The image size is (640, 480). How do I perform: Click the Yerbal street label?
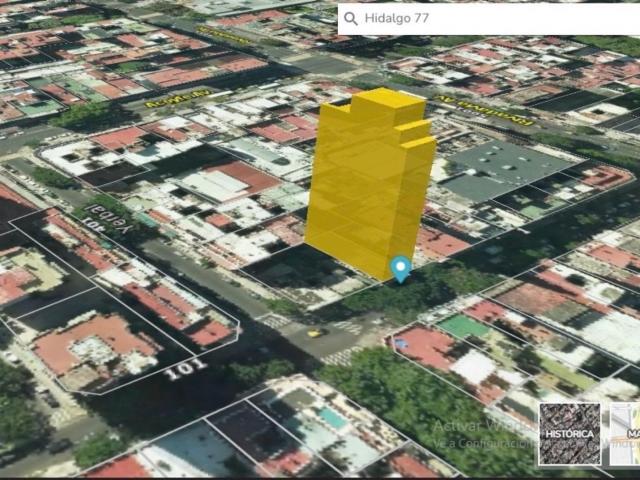tap(107, 223)
